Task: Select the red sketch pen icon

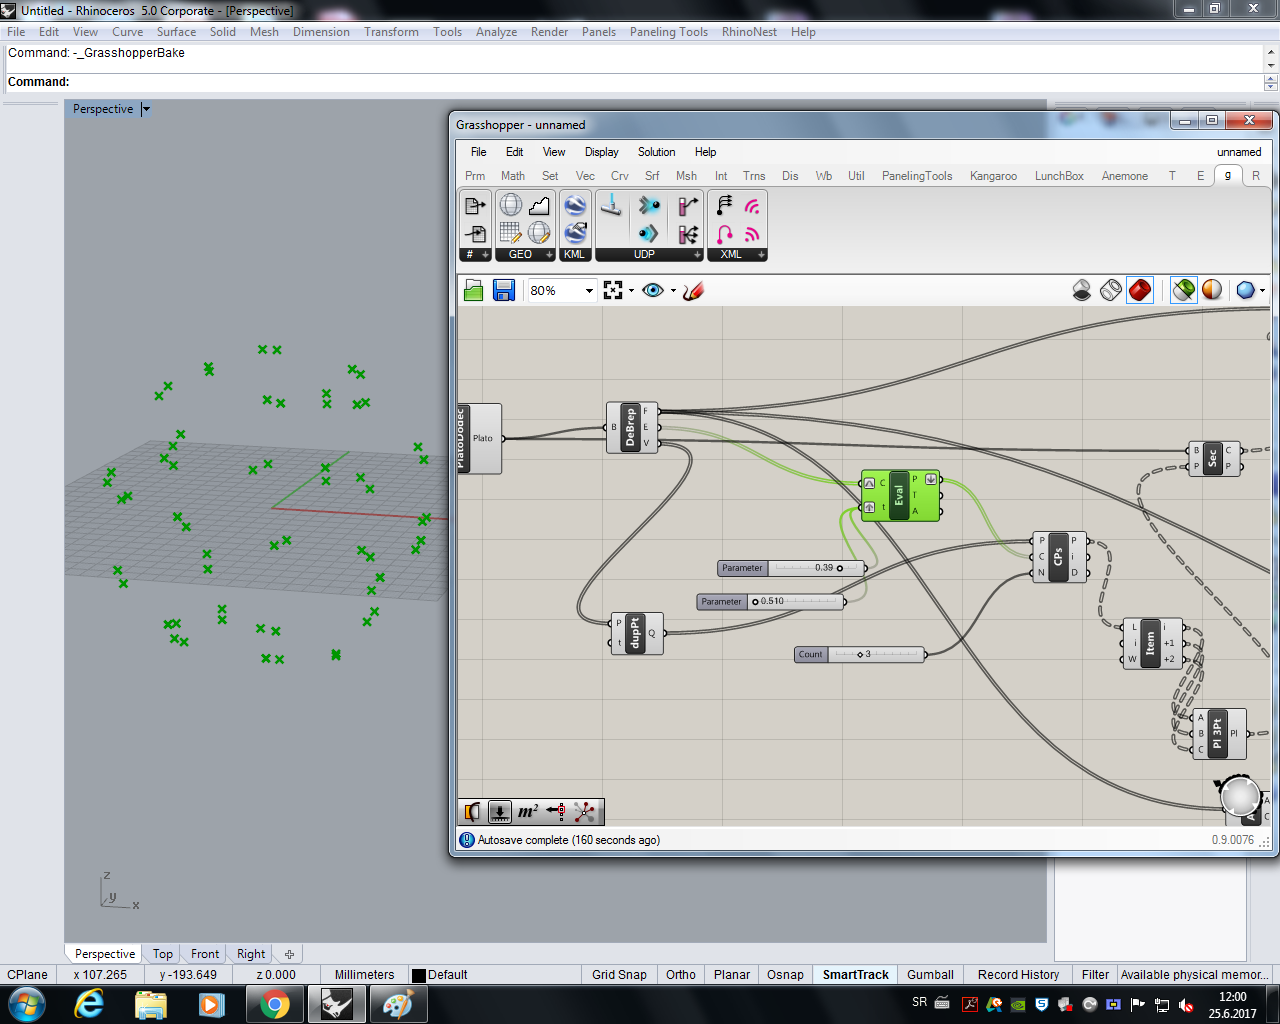Action: pos(694,290)
